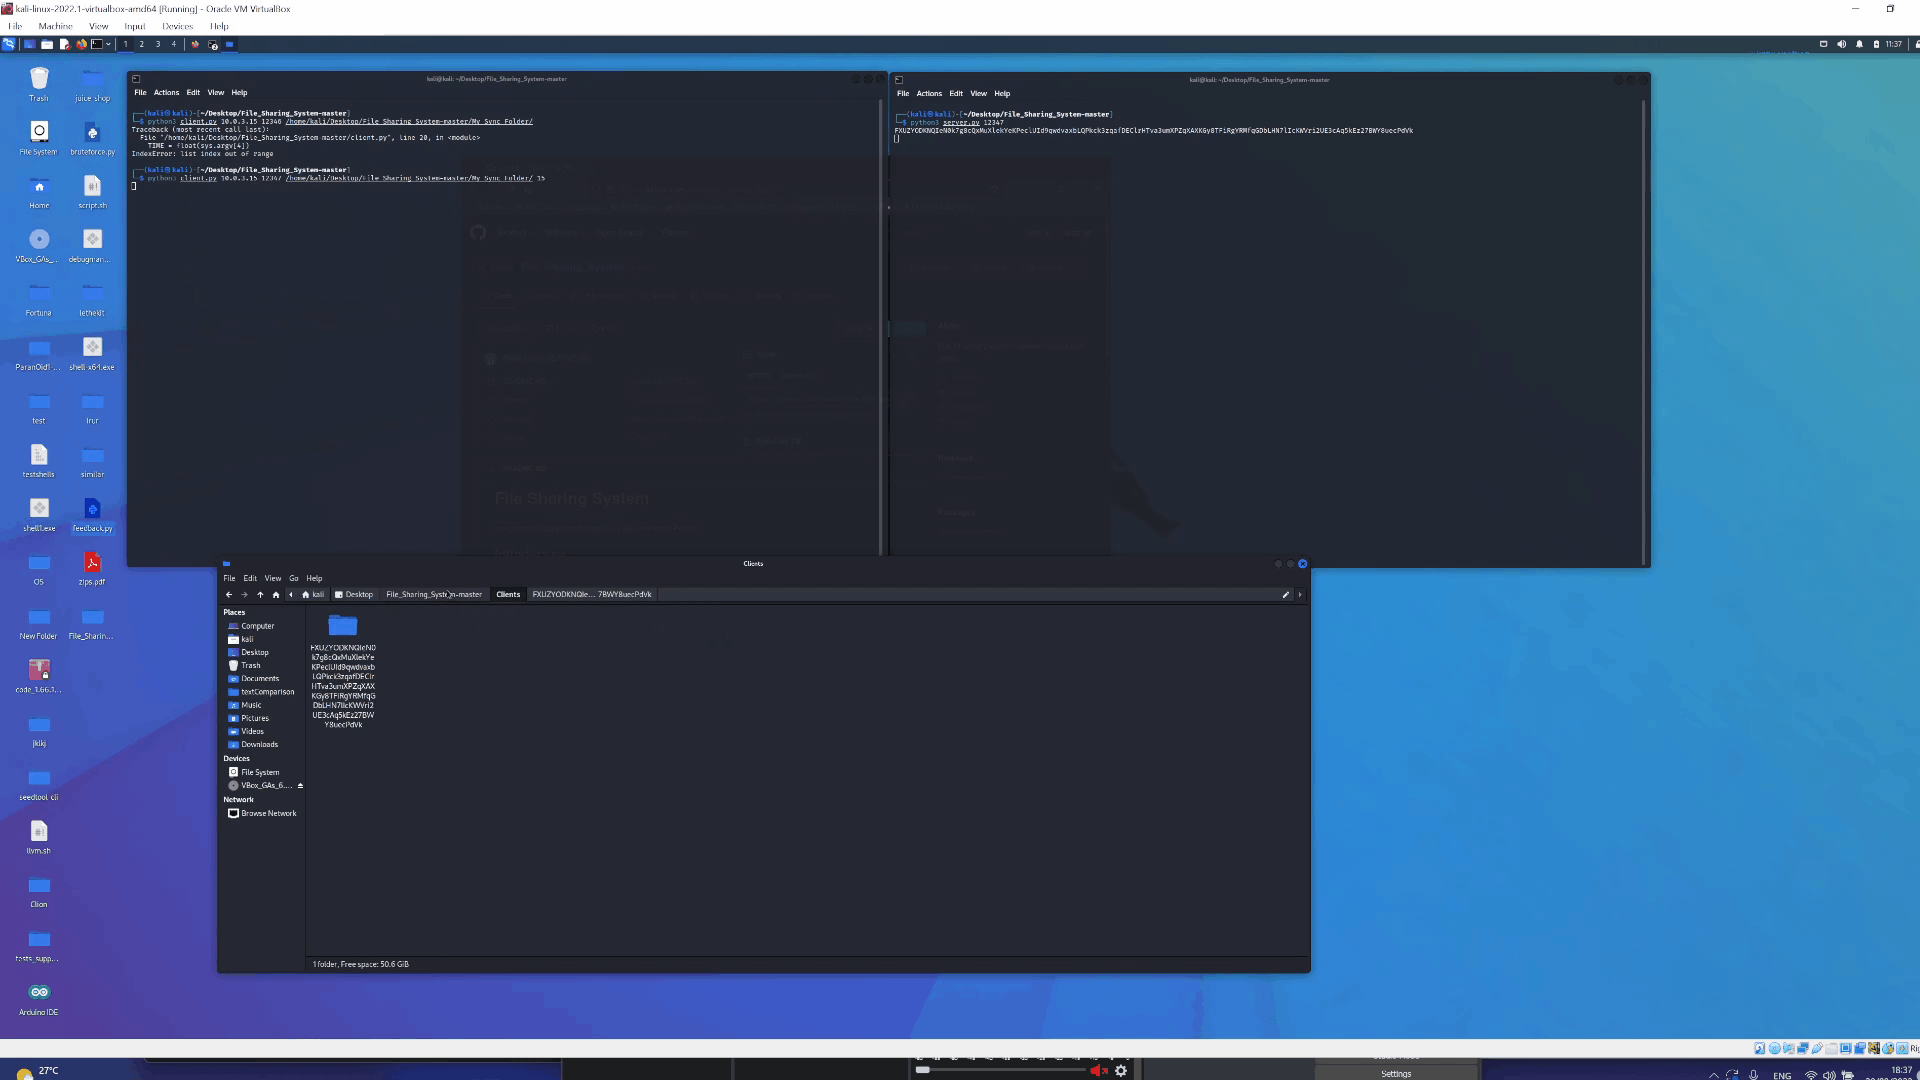Viewport: 1920px width, 1080px height.
Task: Switch to workspace 2 in panel
Action: (x=141, y=44)
